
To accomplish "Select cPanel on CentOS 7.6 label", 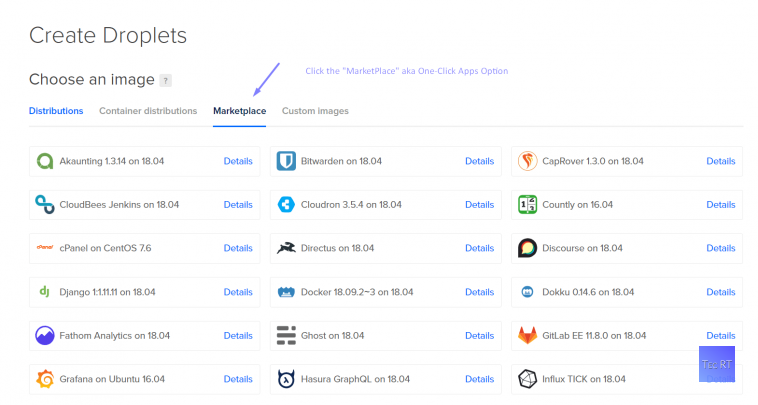I will tap(105, 248).
